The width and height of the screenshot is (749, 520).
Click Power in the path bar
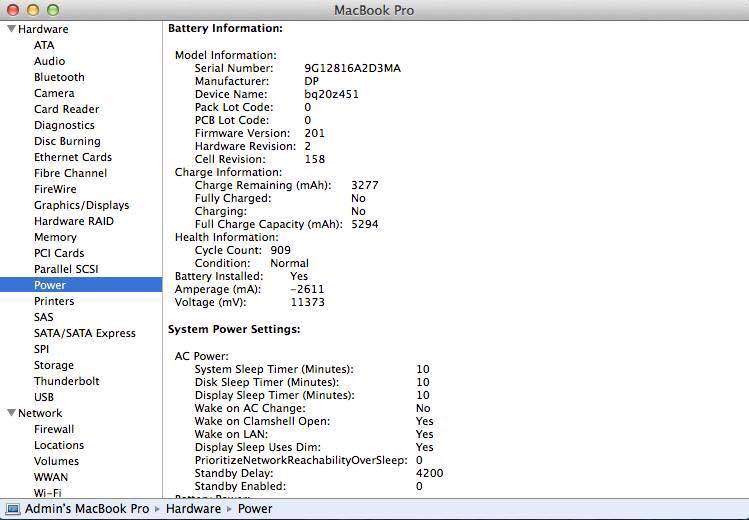click(x=255, y=509)
